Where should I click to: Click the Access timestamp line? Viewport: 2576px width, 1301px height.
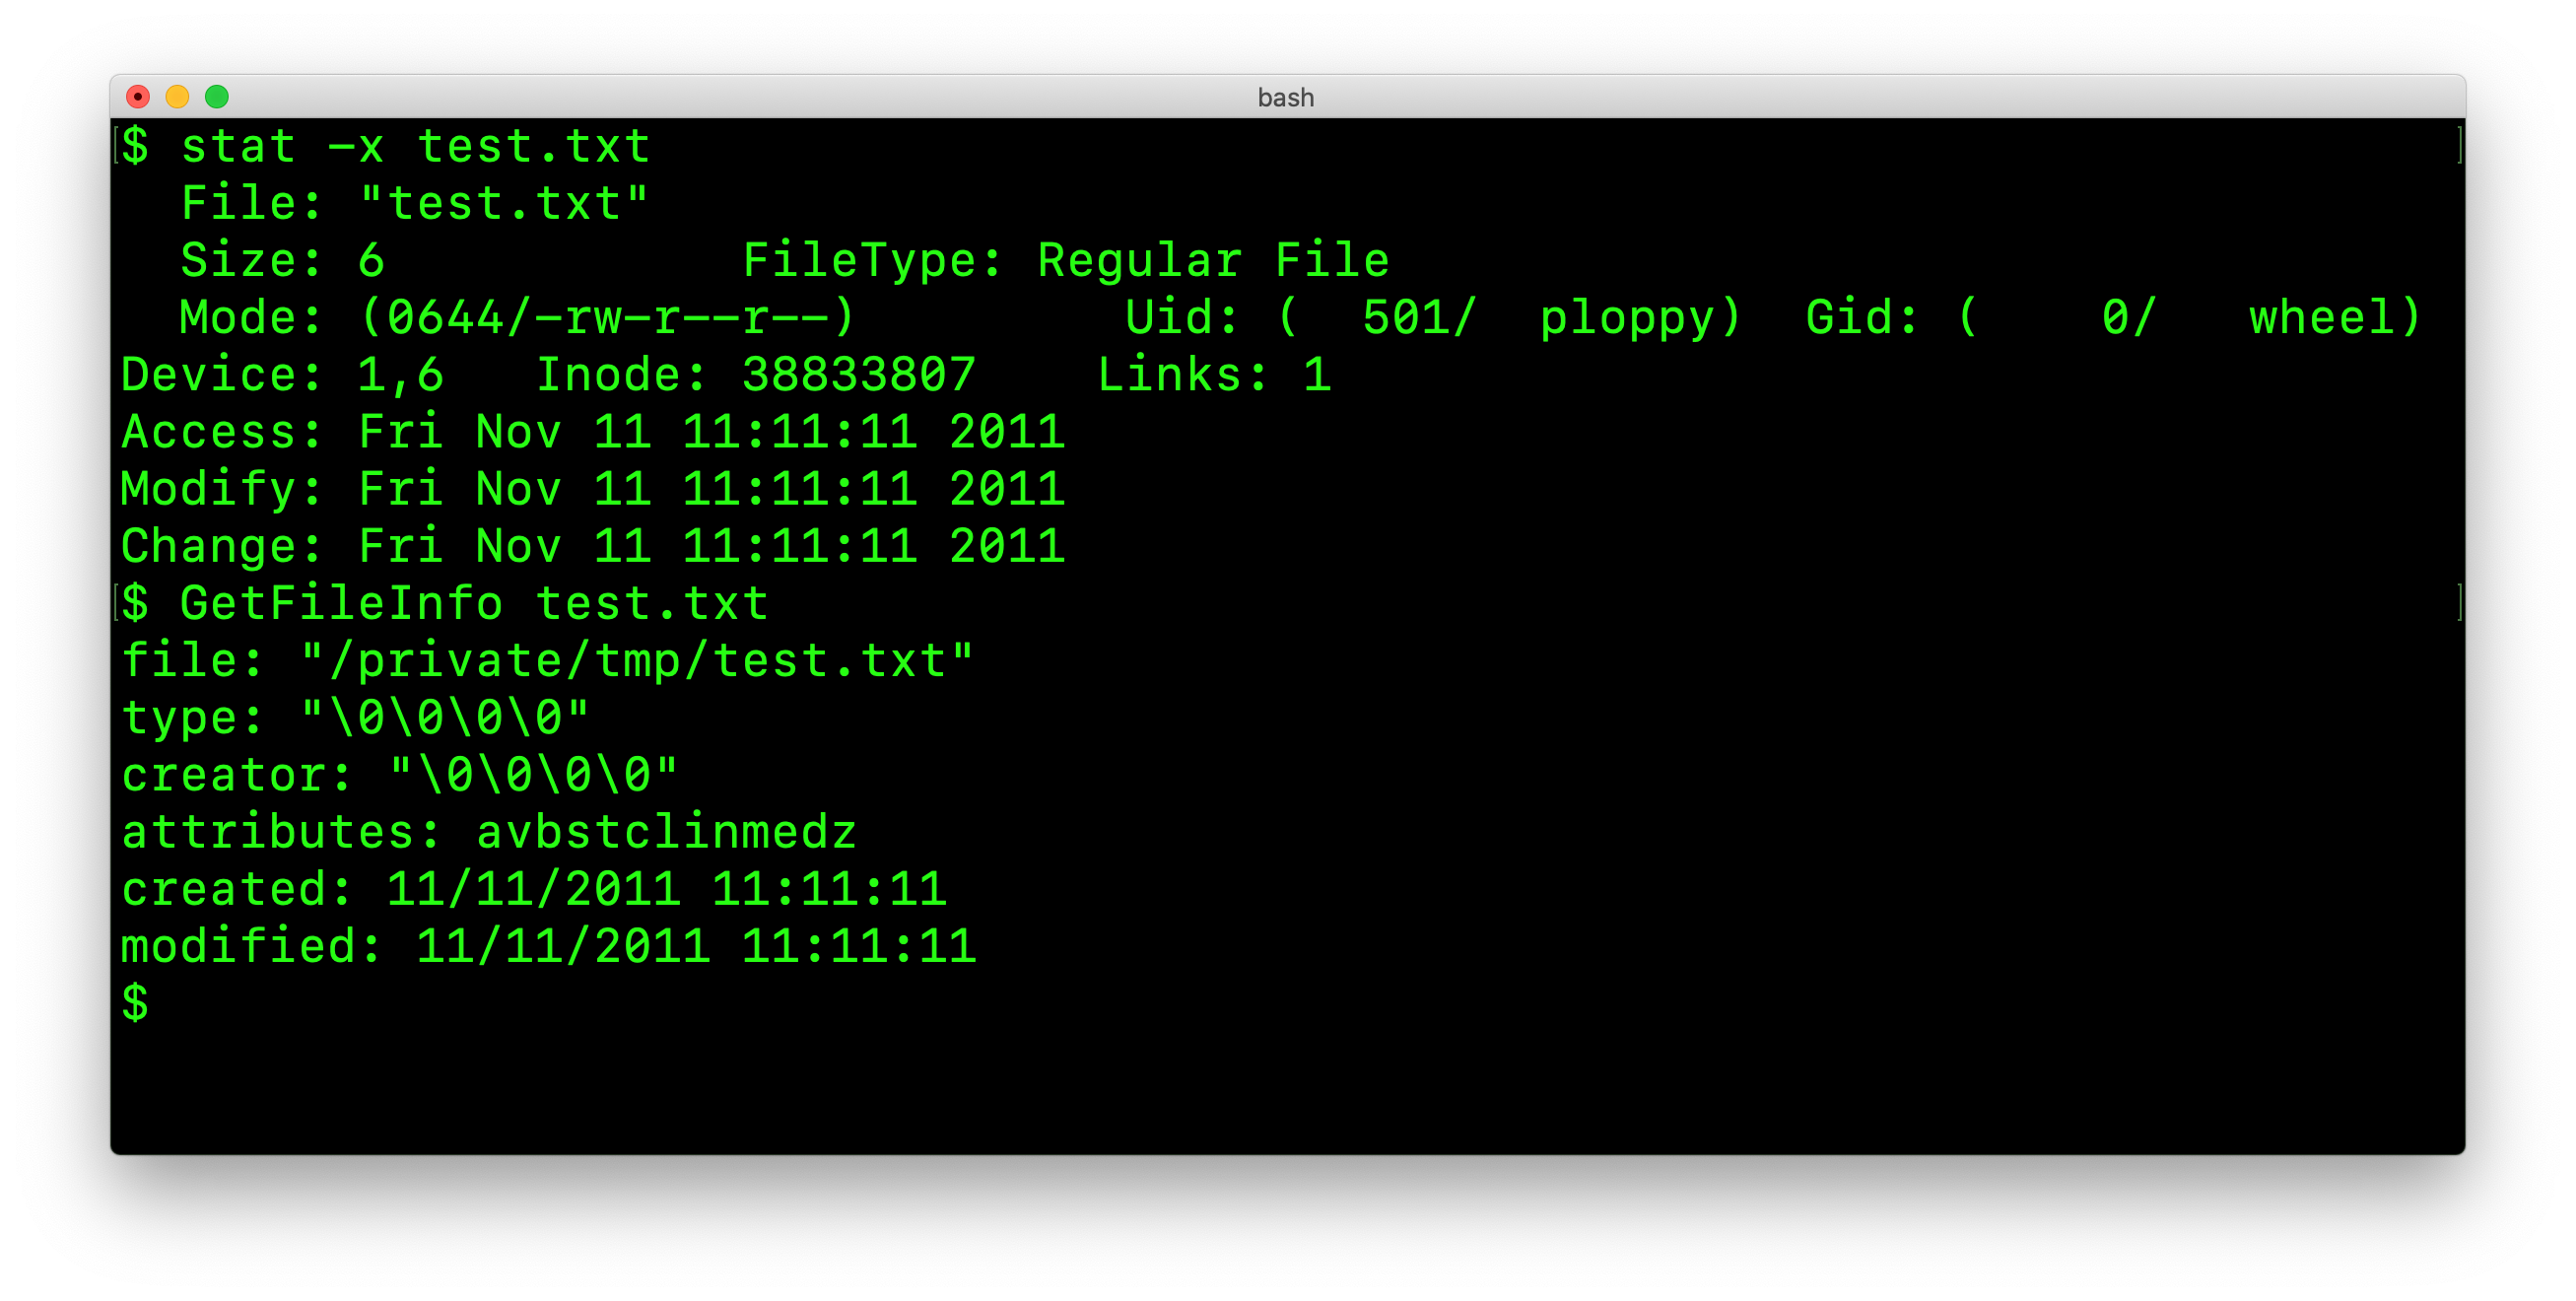click(593, 432)
